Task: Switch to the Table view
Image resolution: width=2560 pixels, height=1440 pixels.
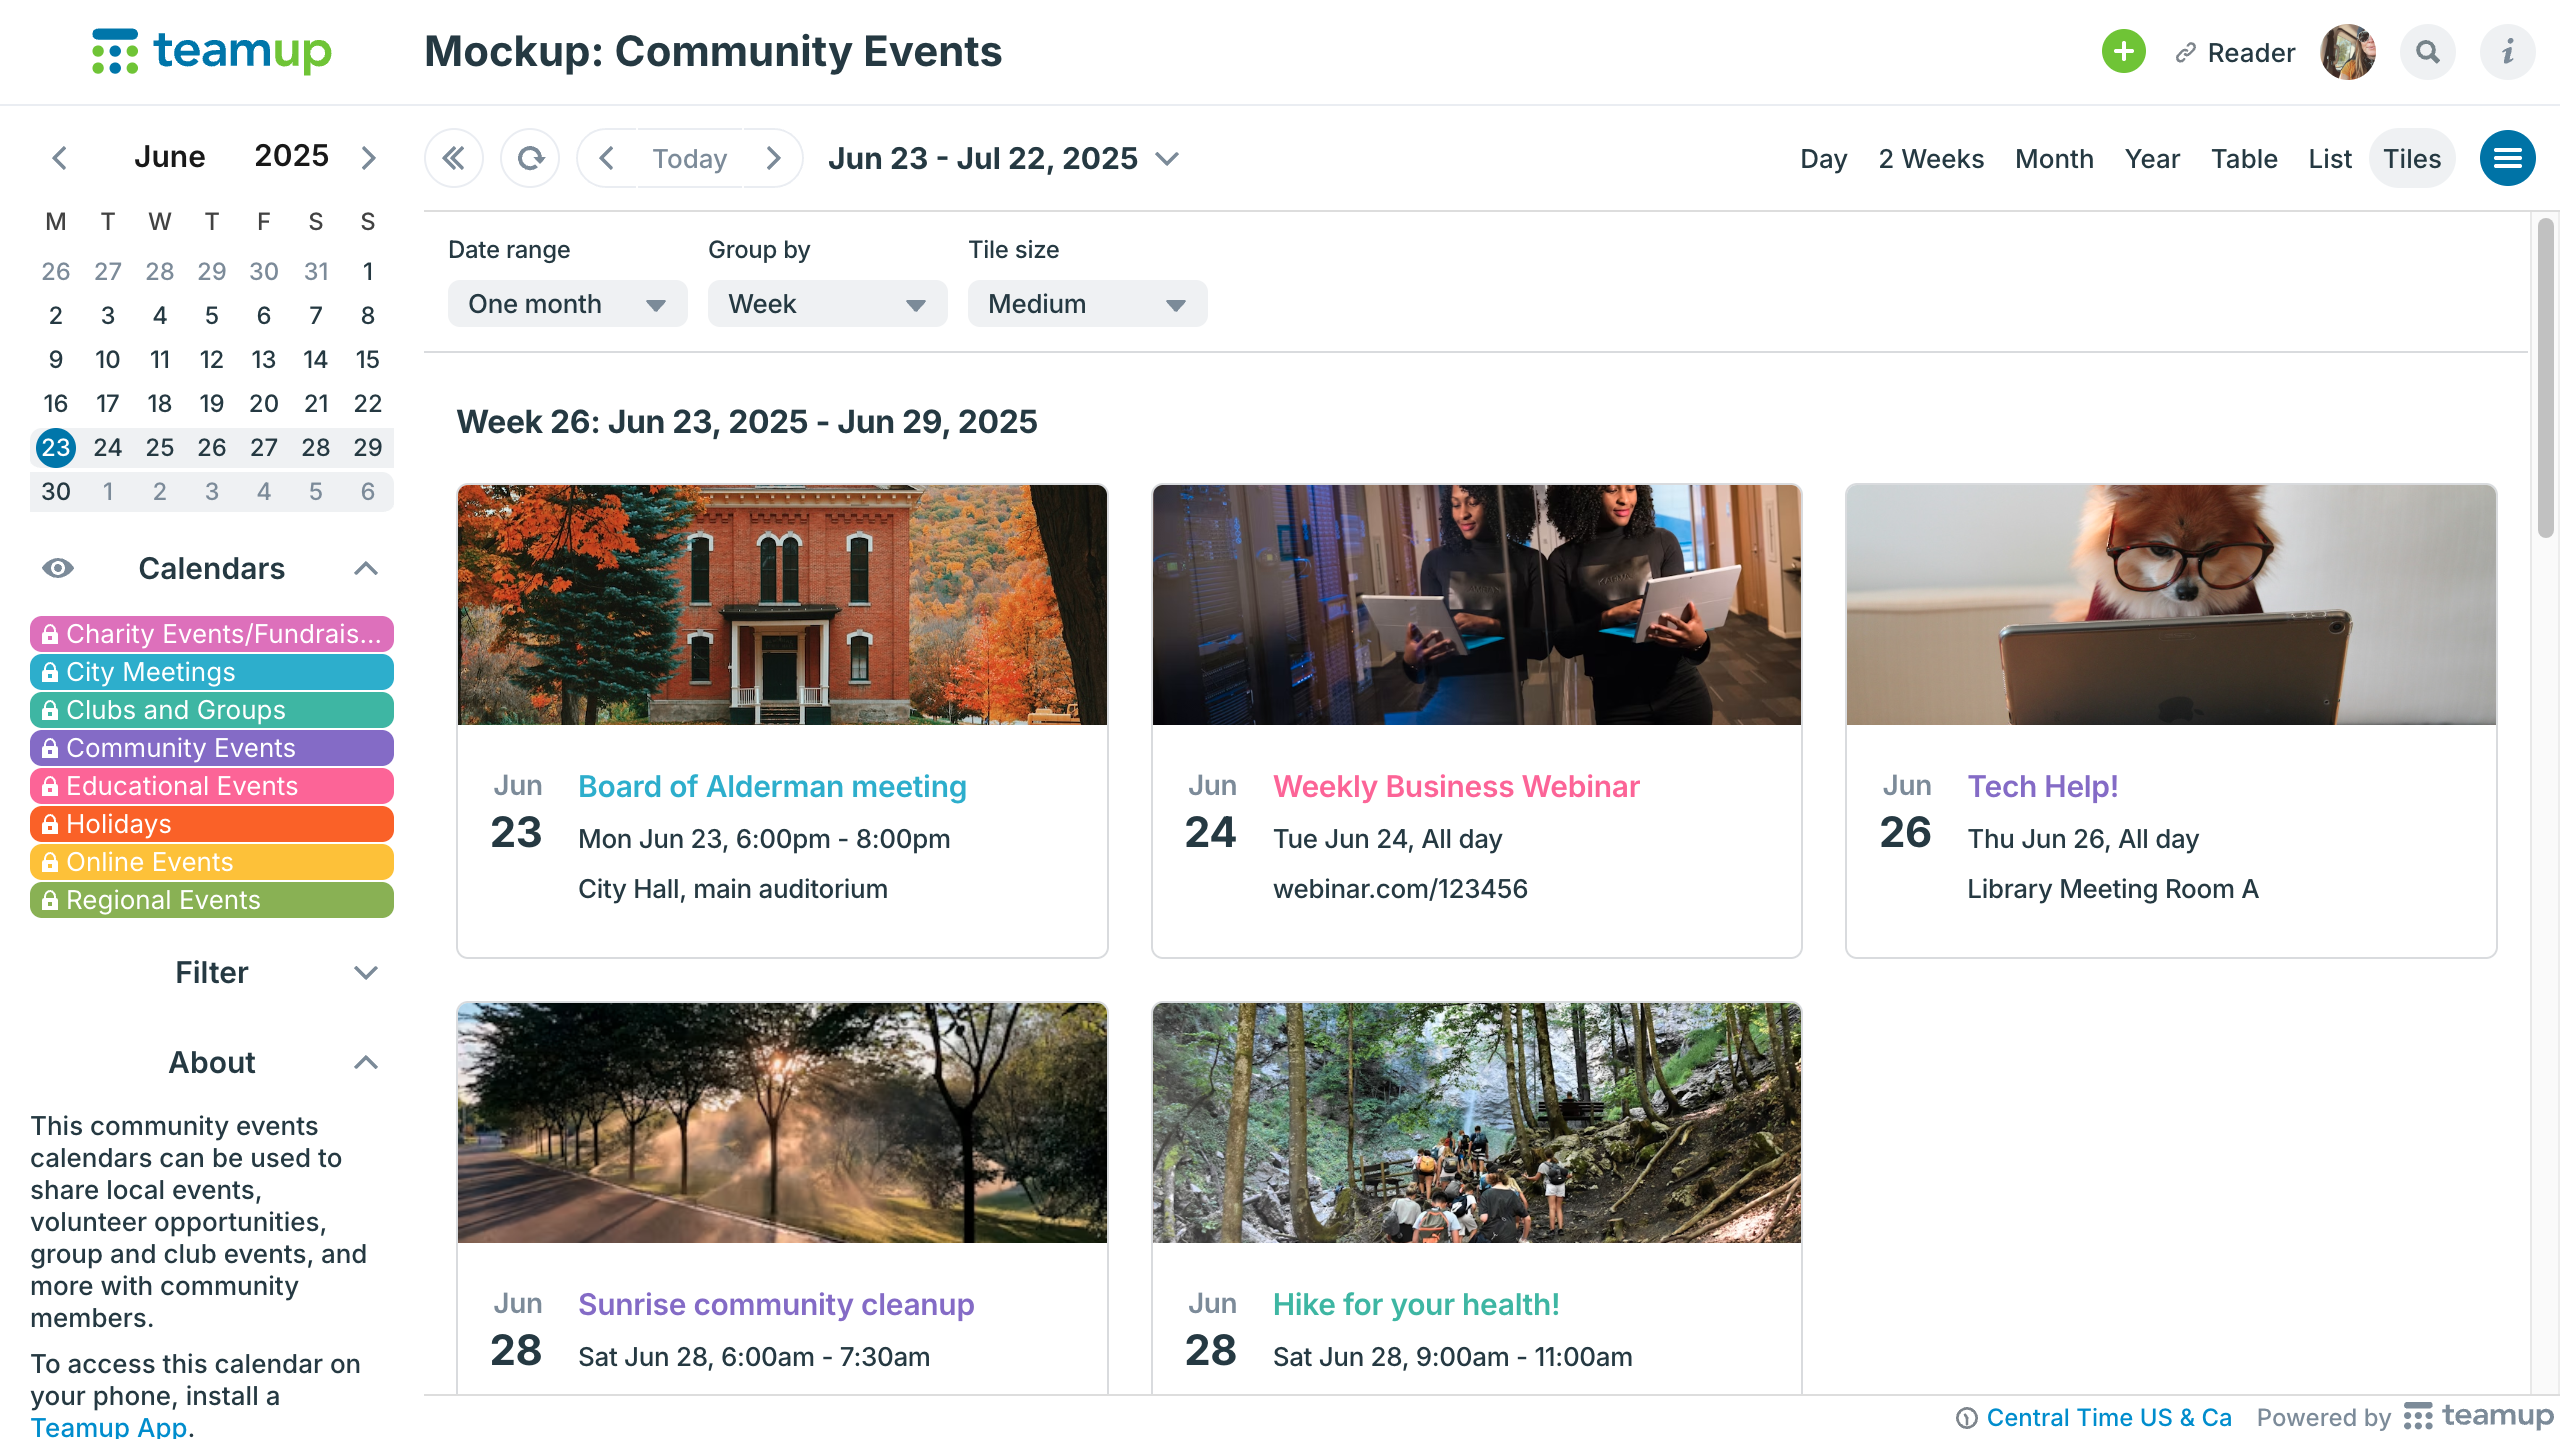Action: (x=2243, y=159)
